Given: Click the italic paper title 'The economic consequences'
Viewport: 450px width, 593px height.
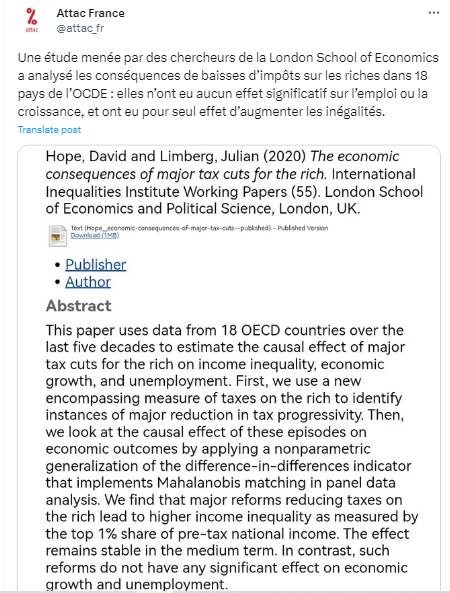Looking at the screenshot, I should (222, 165).
